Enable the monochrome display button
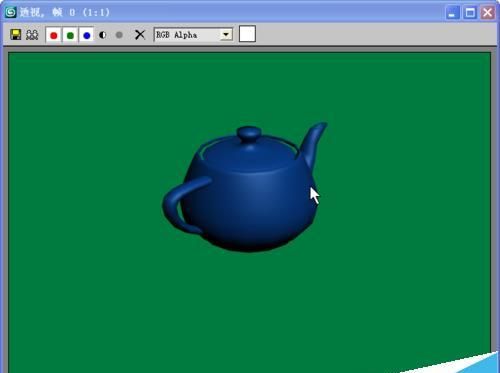500x373 pixels. pyautogui.click(x=119, y=35)
